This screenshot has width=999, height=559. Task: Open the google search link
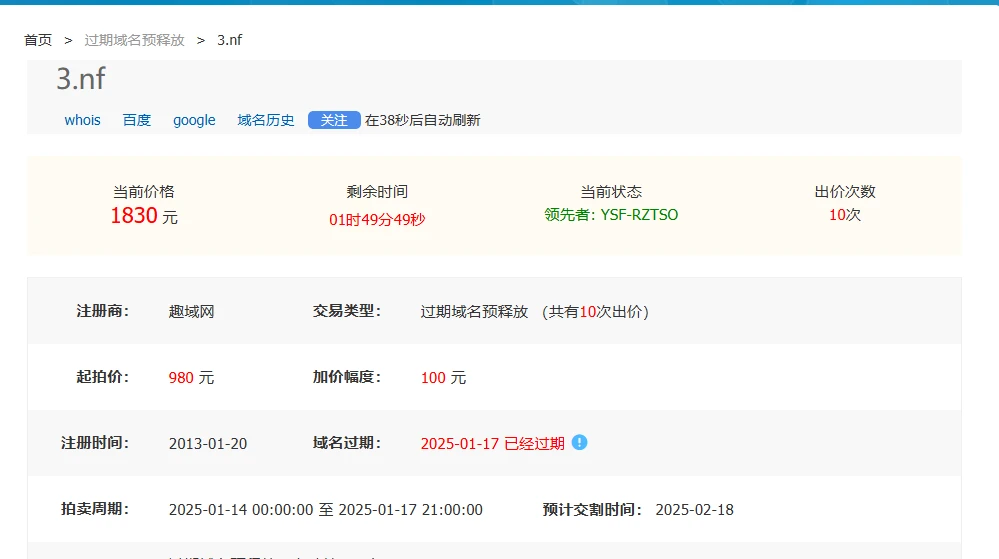(x=194, y=120)
